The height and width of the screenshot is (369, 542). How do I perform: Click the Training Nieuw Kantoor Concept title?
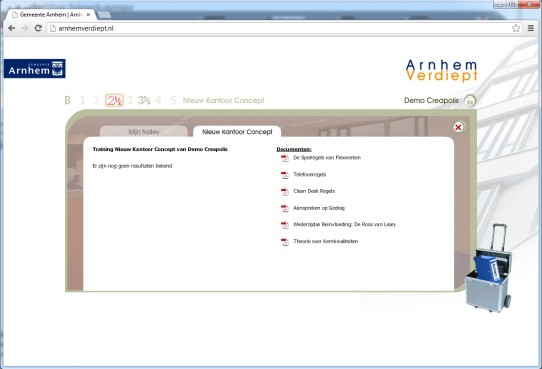160,149
